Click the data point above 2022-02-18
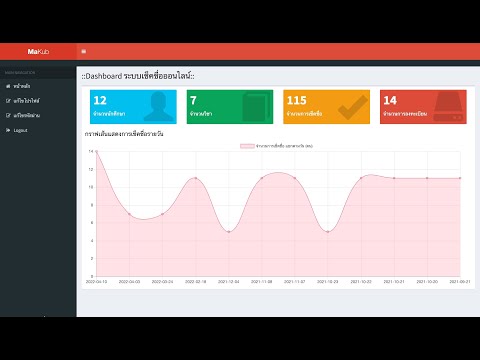 point(196,178)
